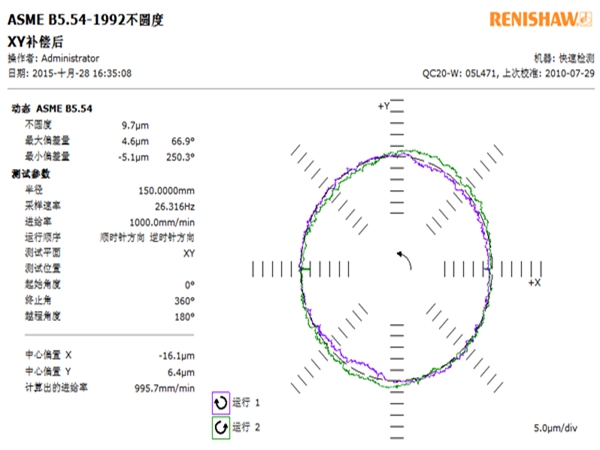Click the XY补偿后 subtitle
The image size is (600, 450).
[x=36, y=41]
